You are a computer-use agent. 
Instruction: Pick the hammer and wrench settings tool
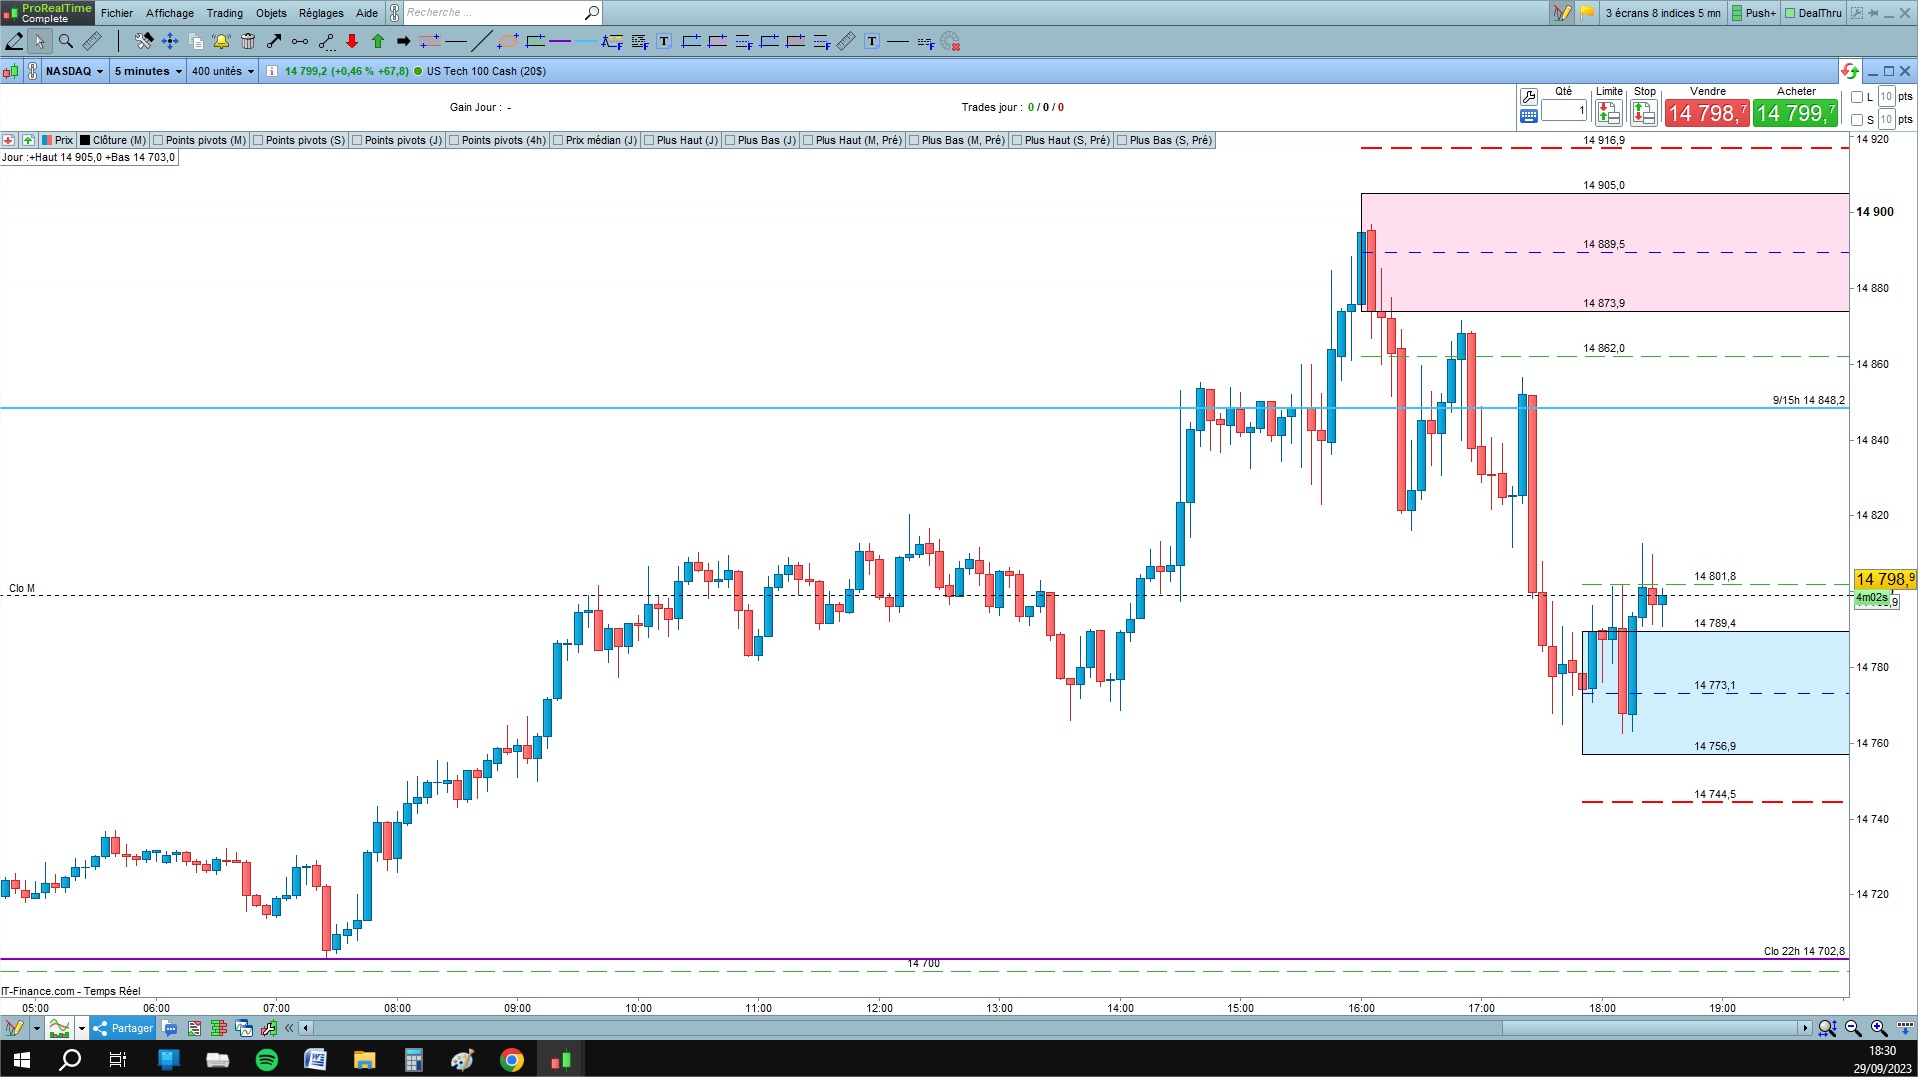pyautogui.click(x=144, y=41)
